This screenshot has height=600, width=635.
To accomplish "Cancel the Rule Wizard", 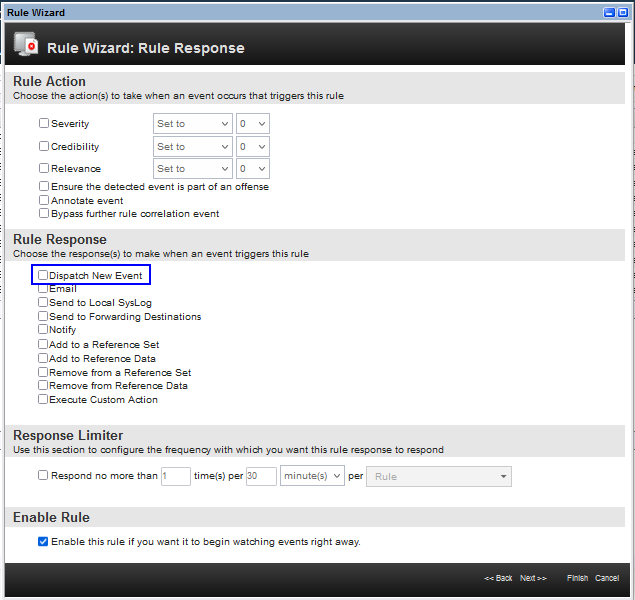I will click(x=607, y=578).
